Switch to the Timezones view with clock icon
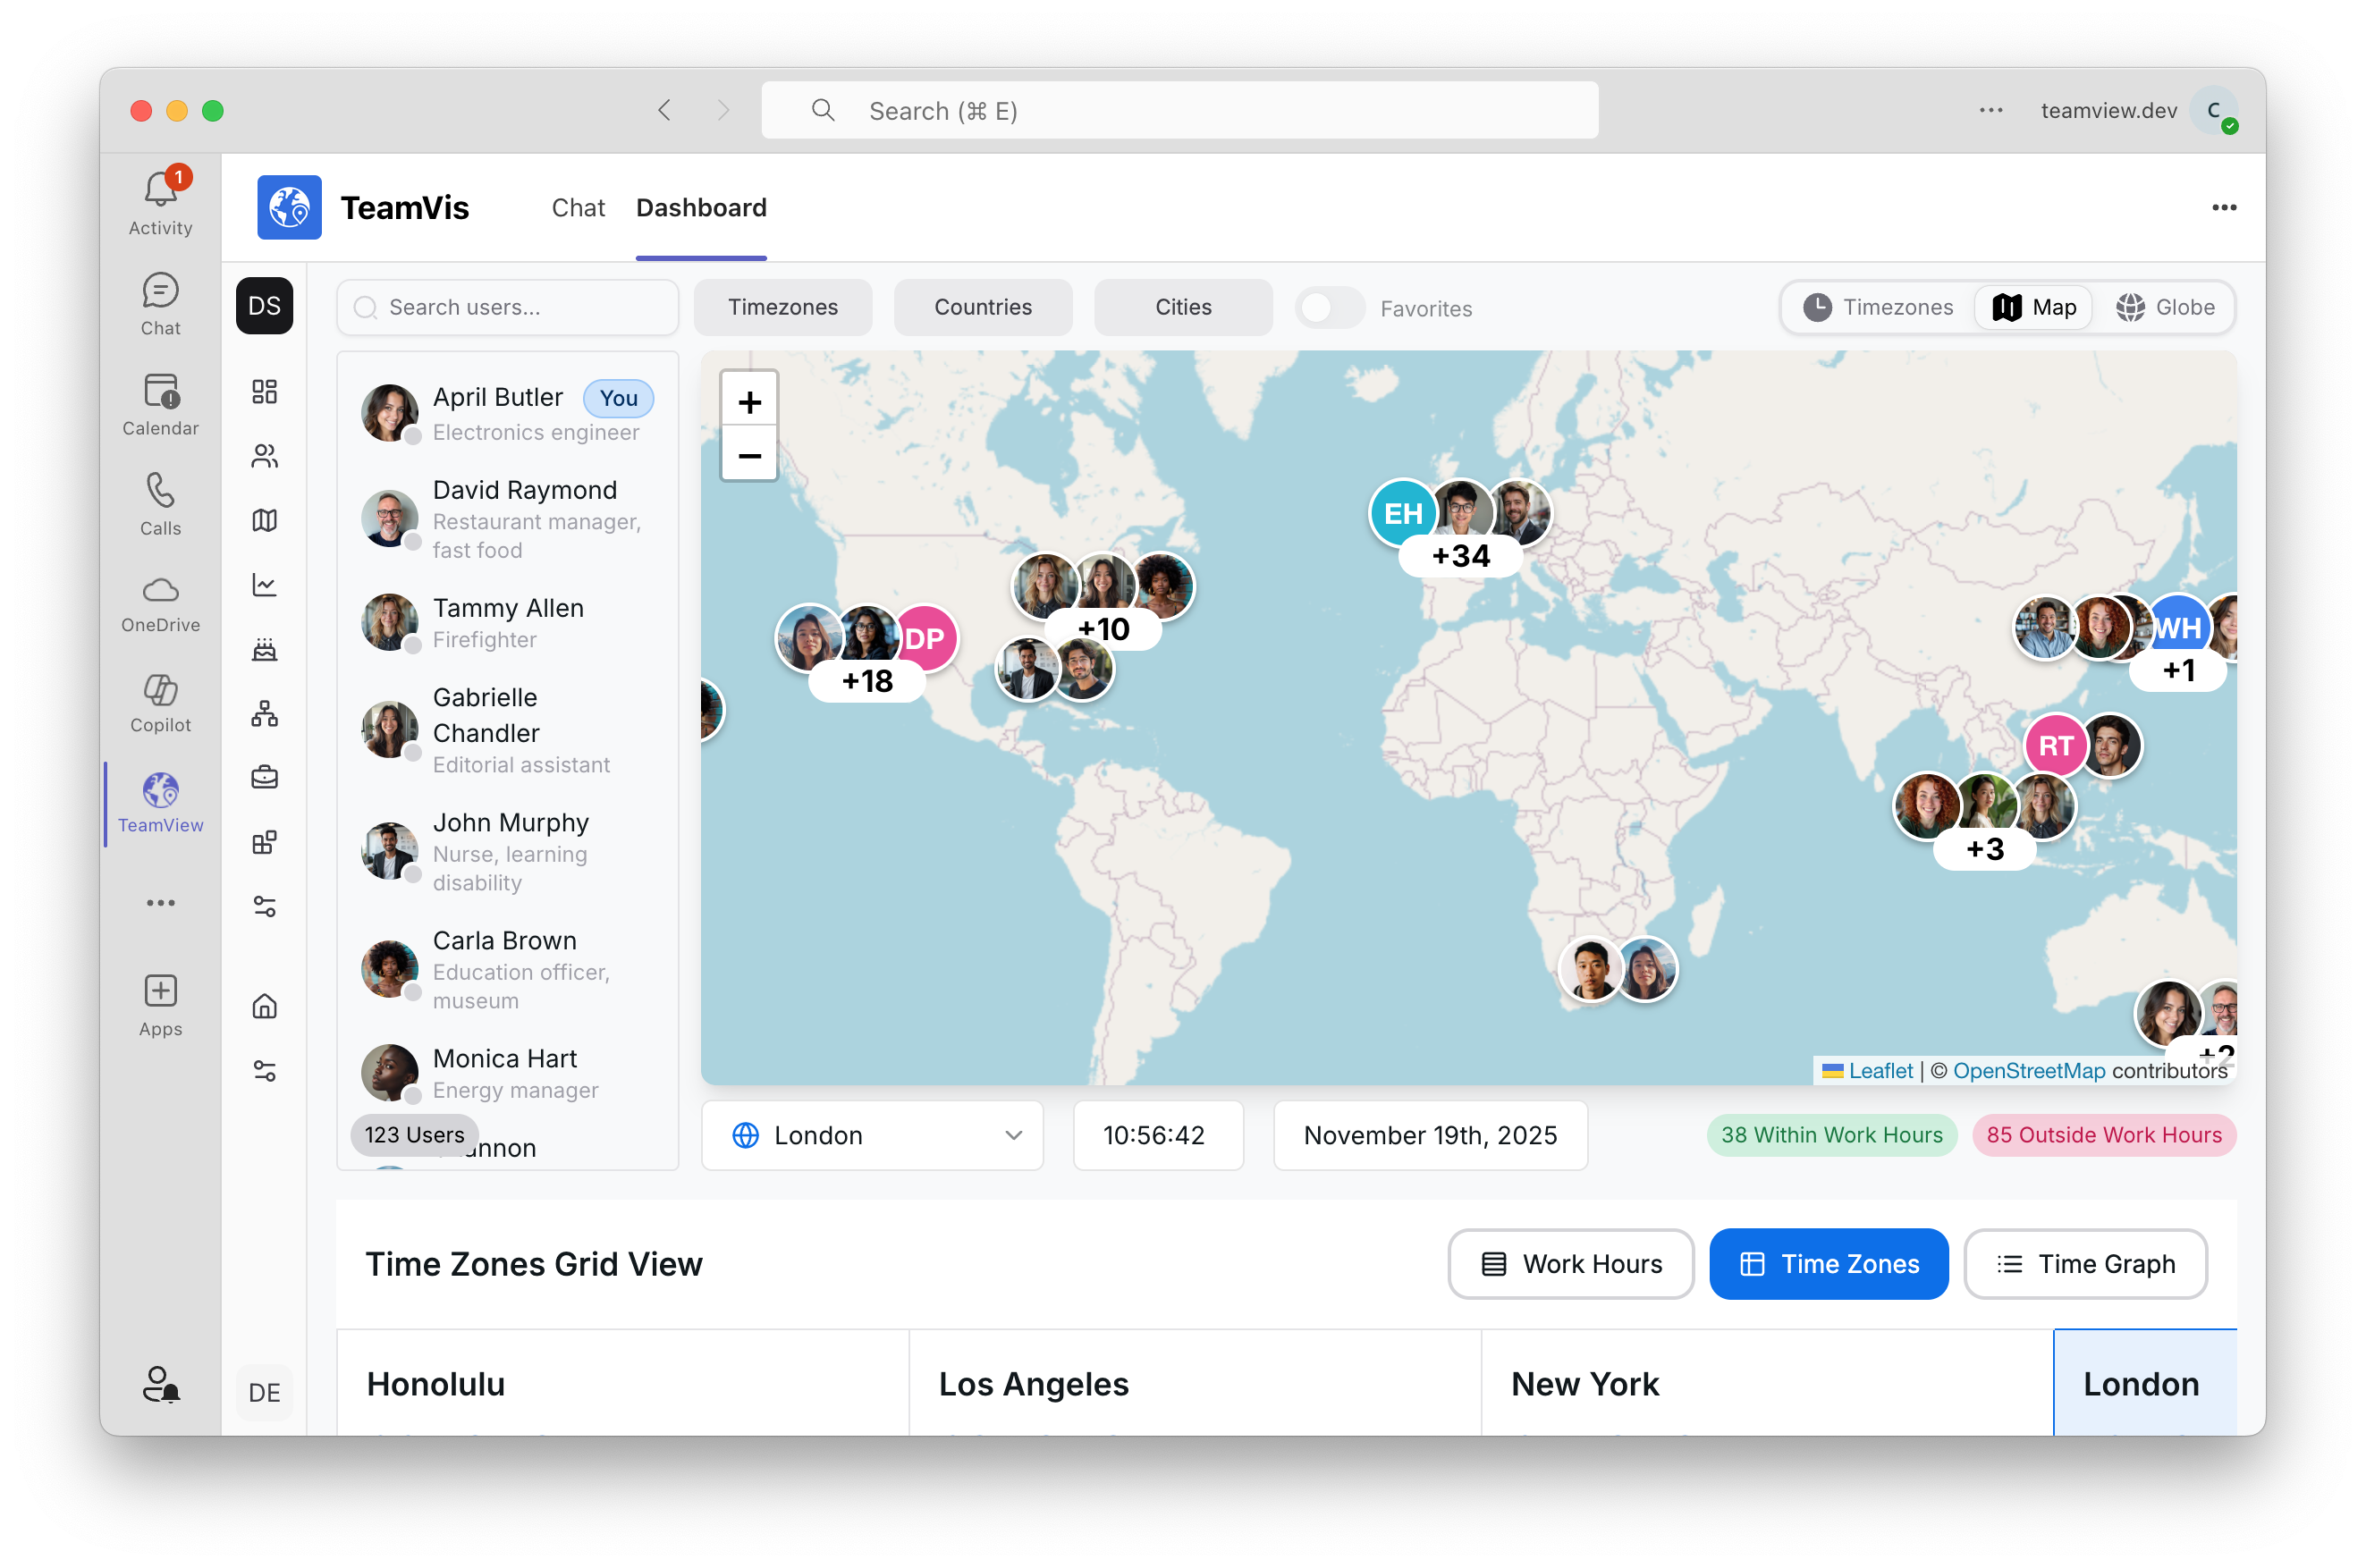Screen dimensions: 2366x1568 click(x=1877, y=307)
